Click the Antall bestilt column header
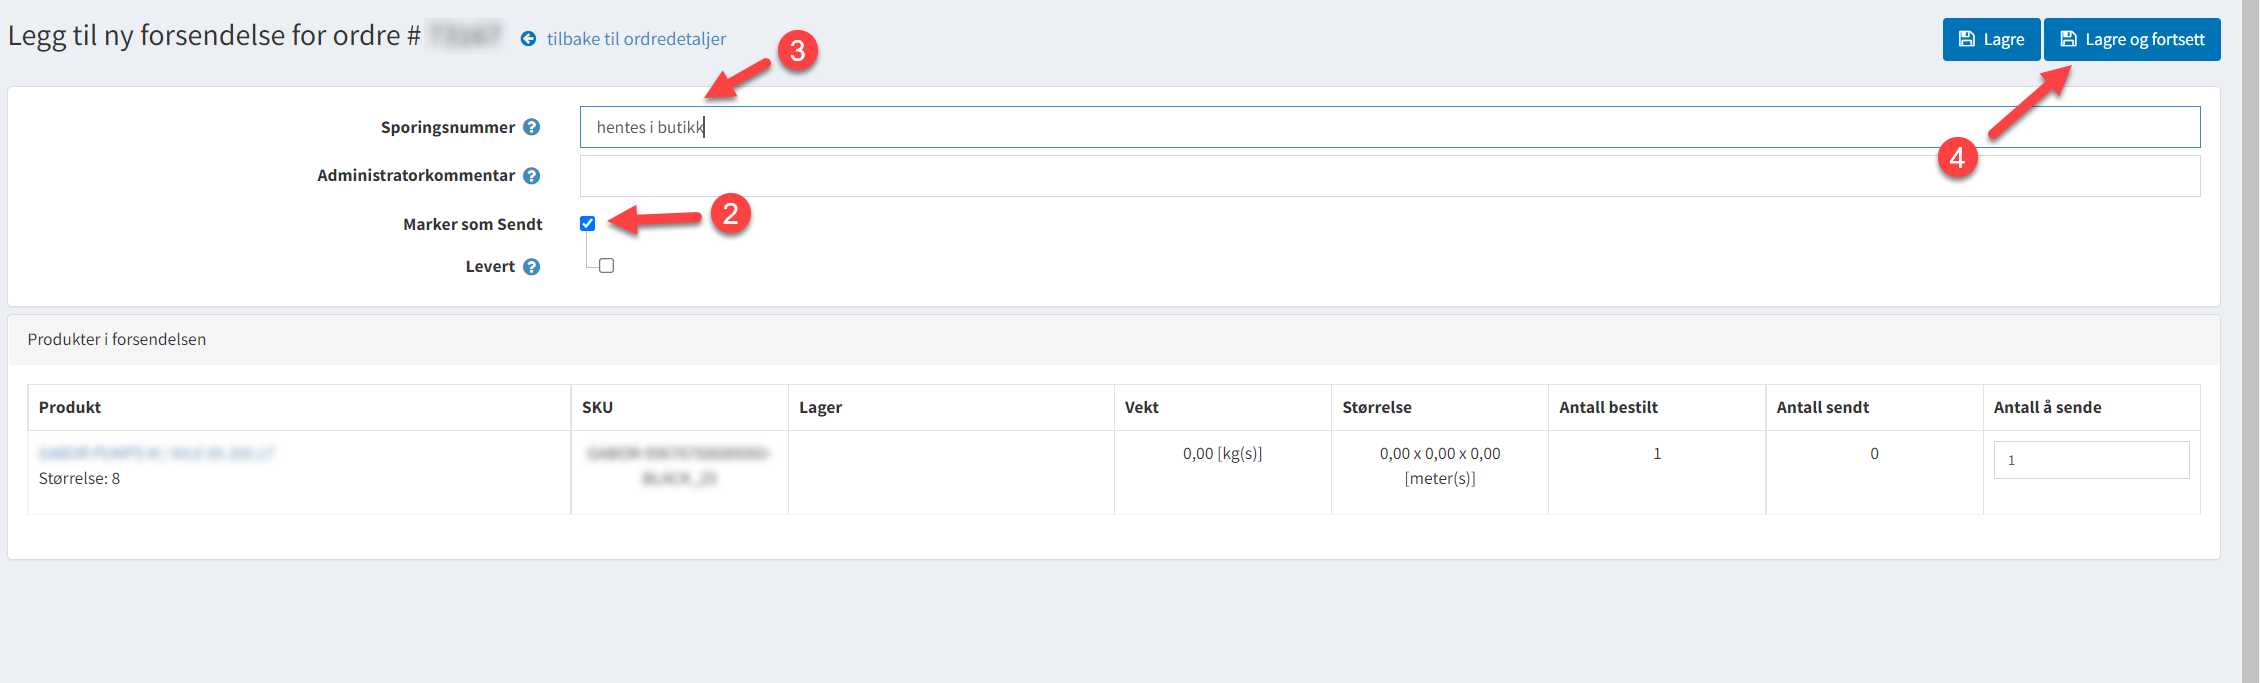Viewport: 2260px width, 683px height. (1608, 407)
